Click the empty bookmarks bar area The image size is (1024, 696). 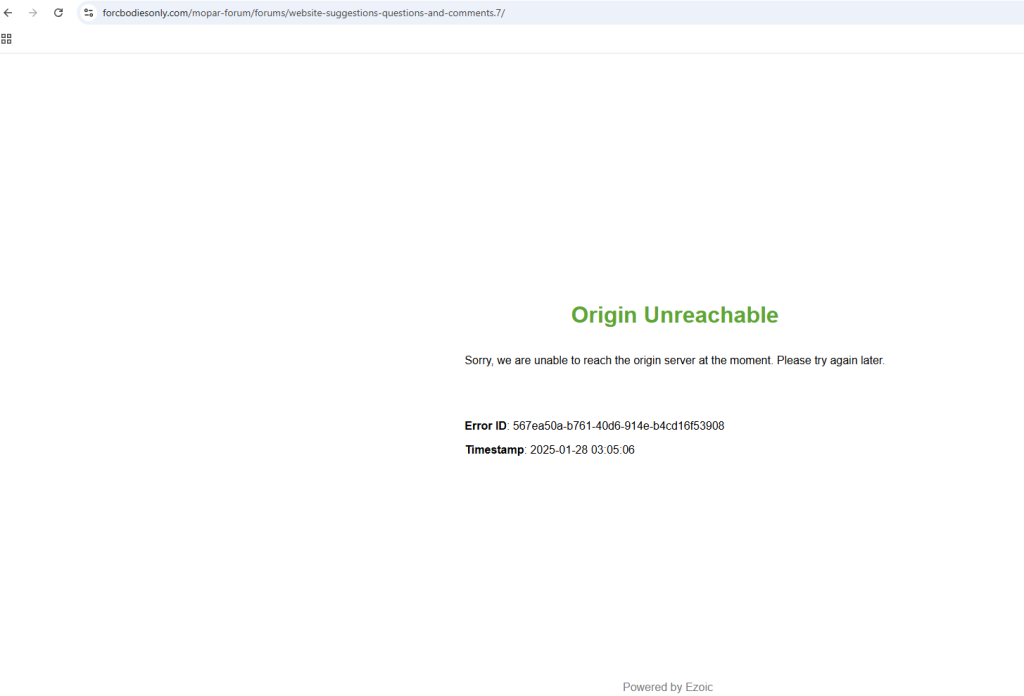500,39
